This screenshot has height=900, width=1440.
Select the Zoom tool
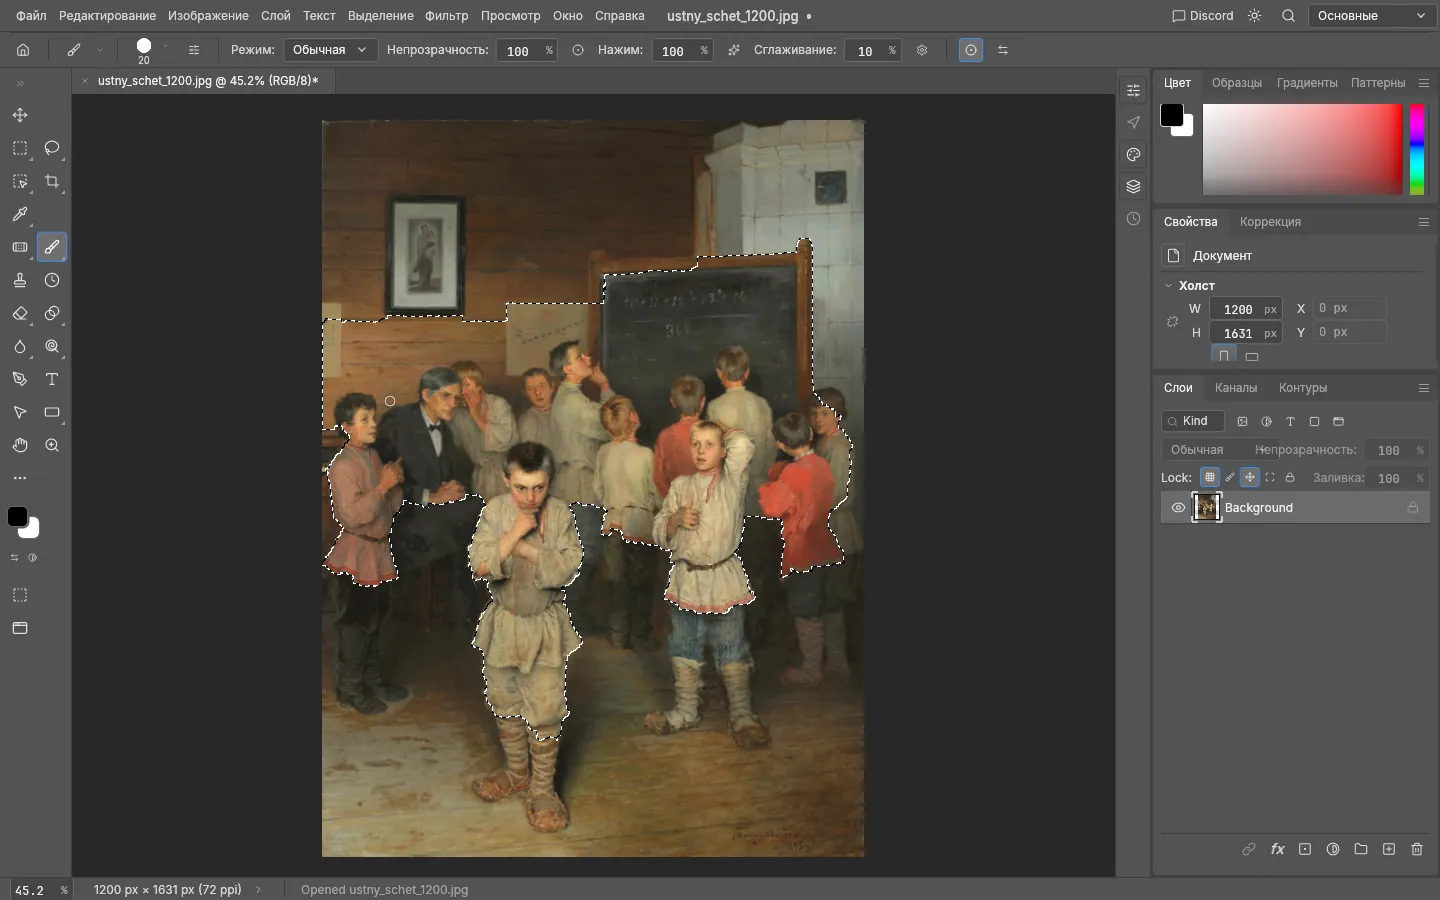coord(52,445)
